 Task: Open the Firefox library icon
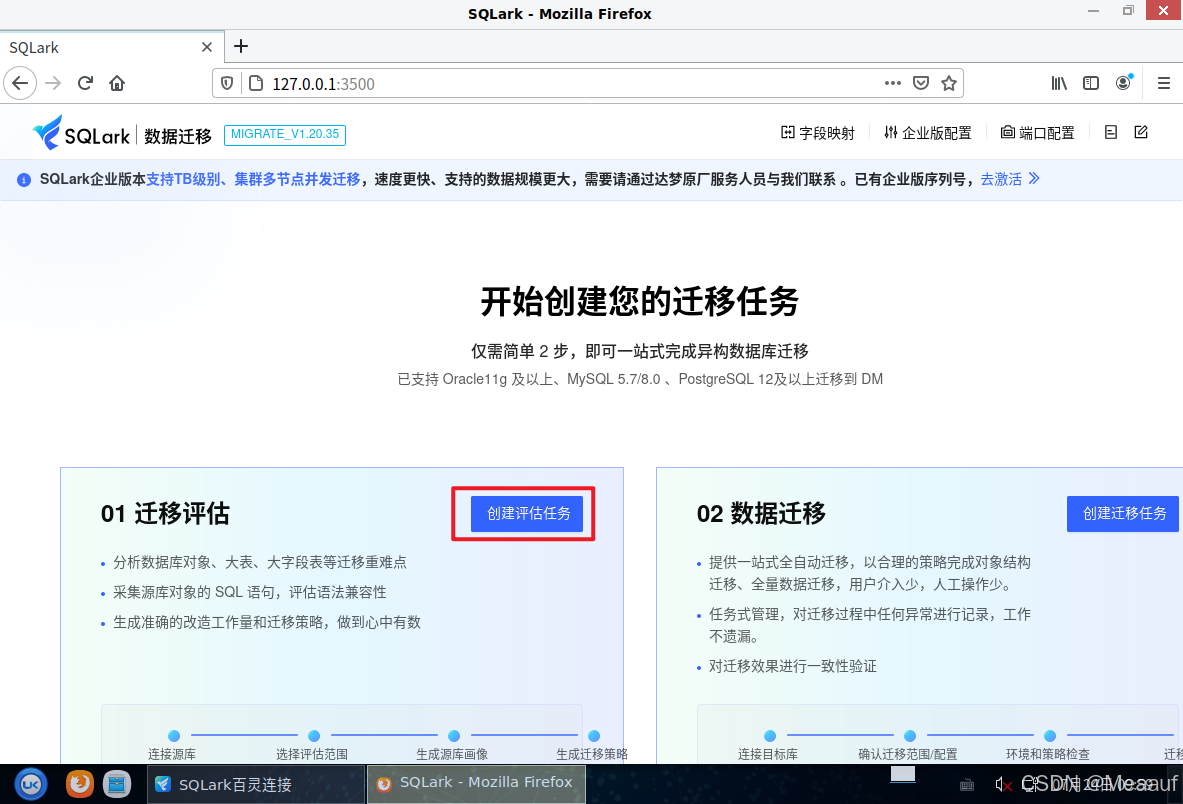point(1059,83)
